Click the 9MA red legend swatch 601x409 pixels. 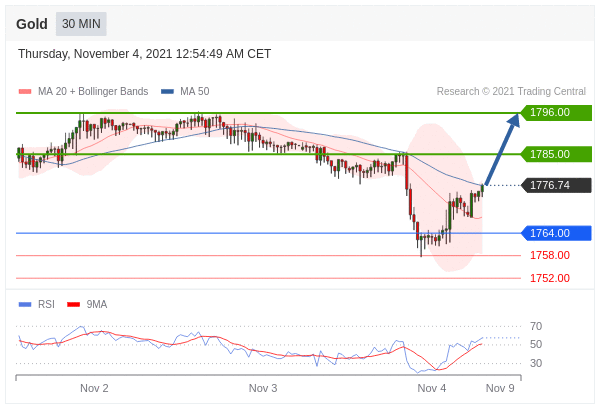coord(73,304)
